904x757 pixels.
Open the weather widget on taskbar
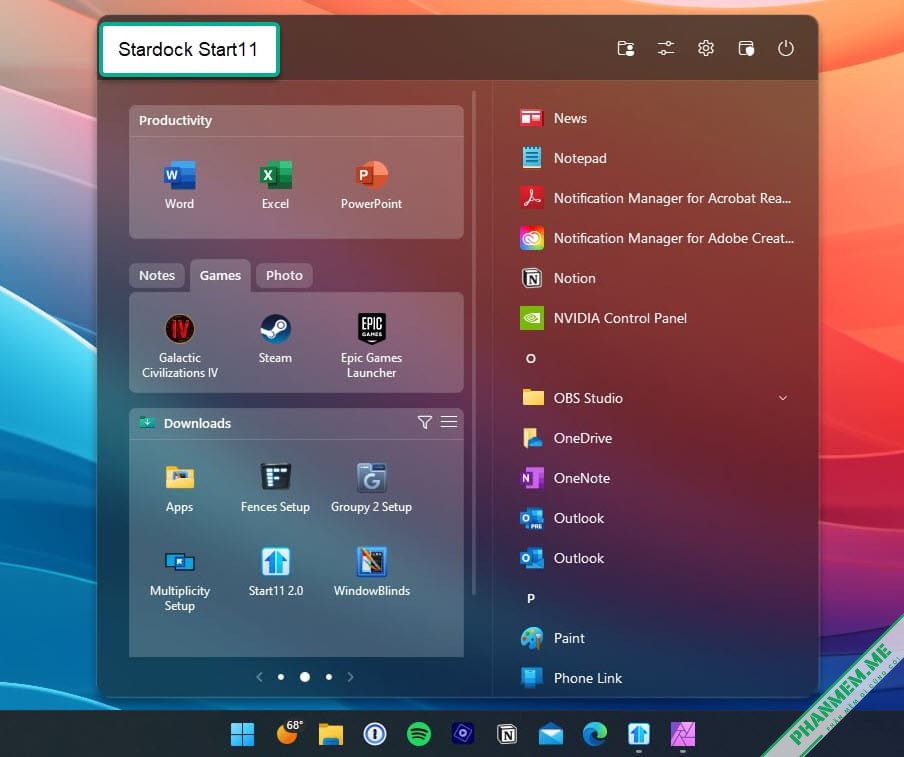[x=289, y=732]
